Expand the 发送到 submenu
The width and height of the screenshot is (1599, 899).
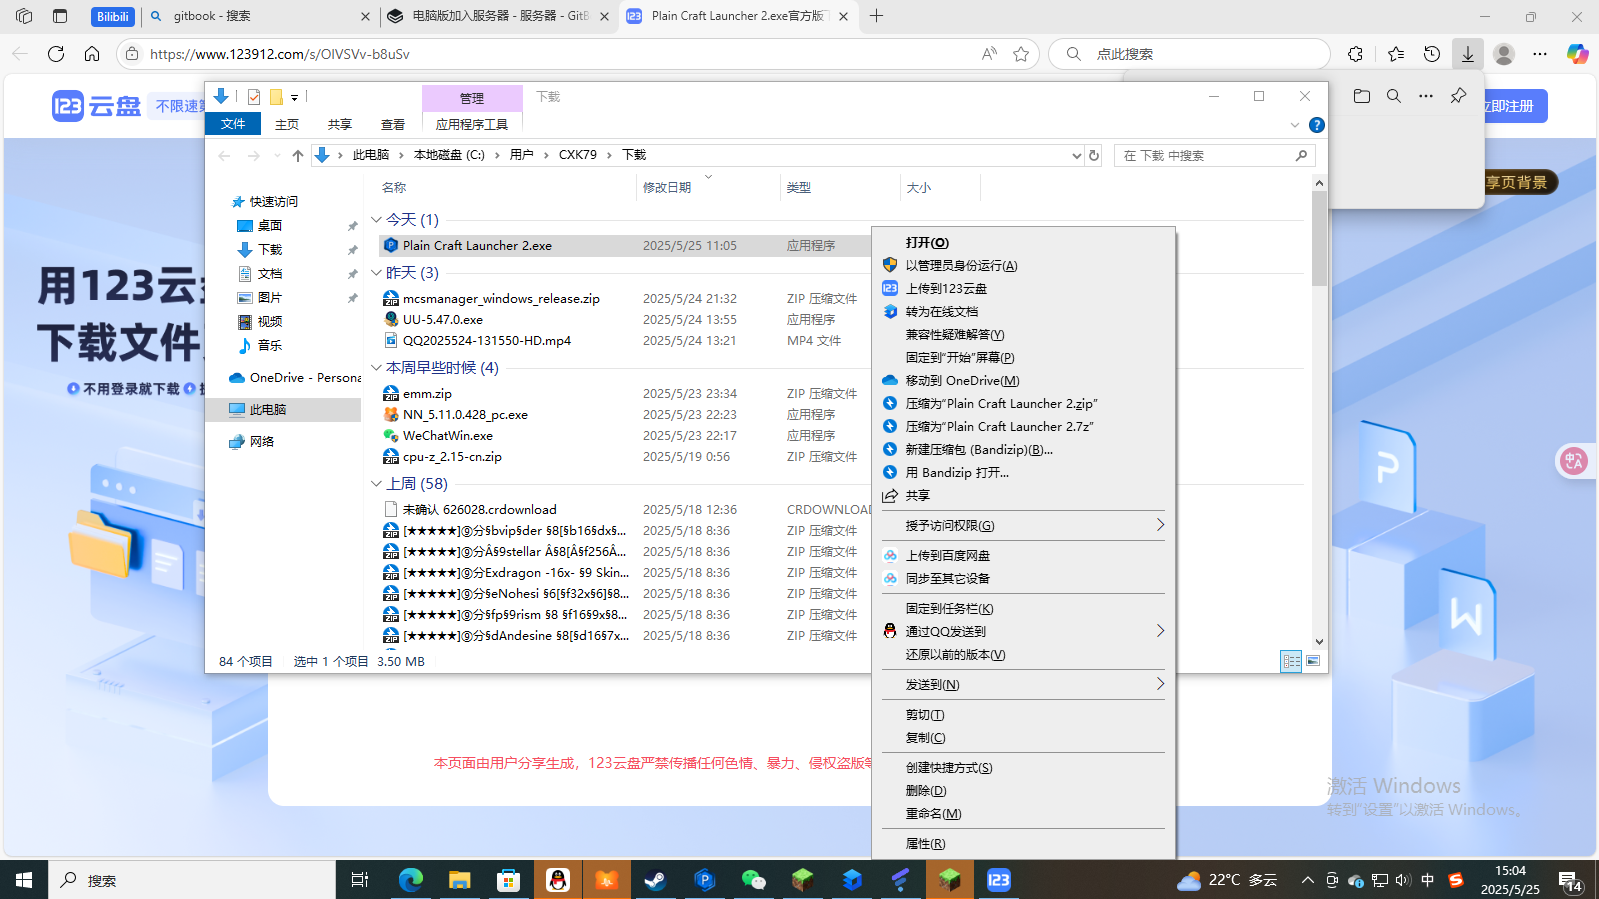pos(1023,684)
